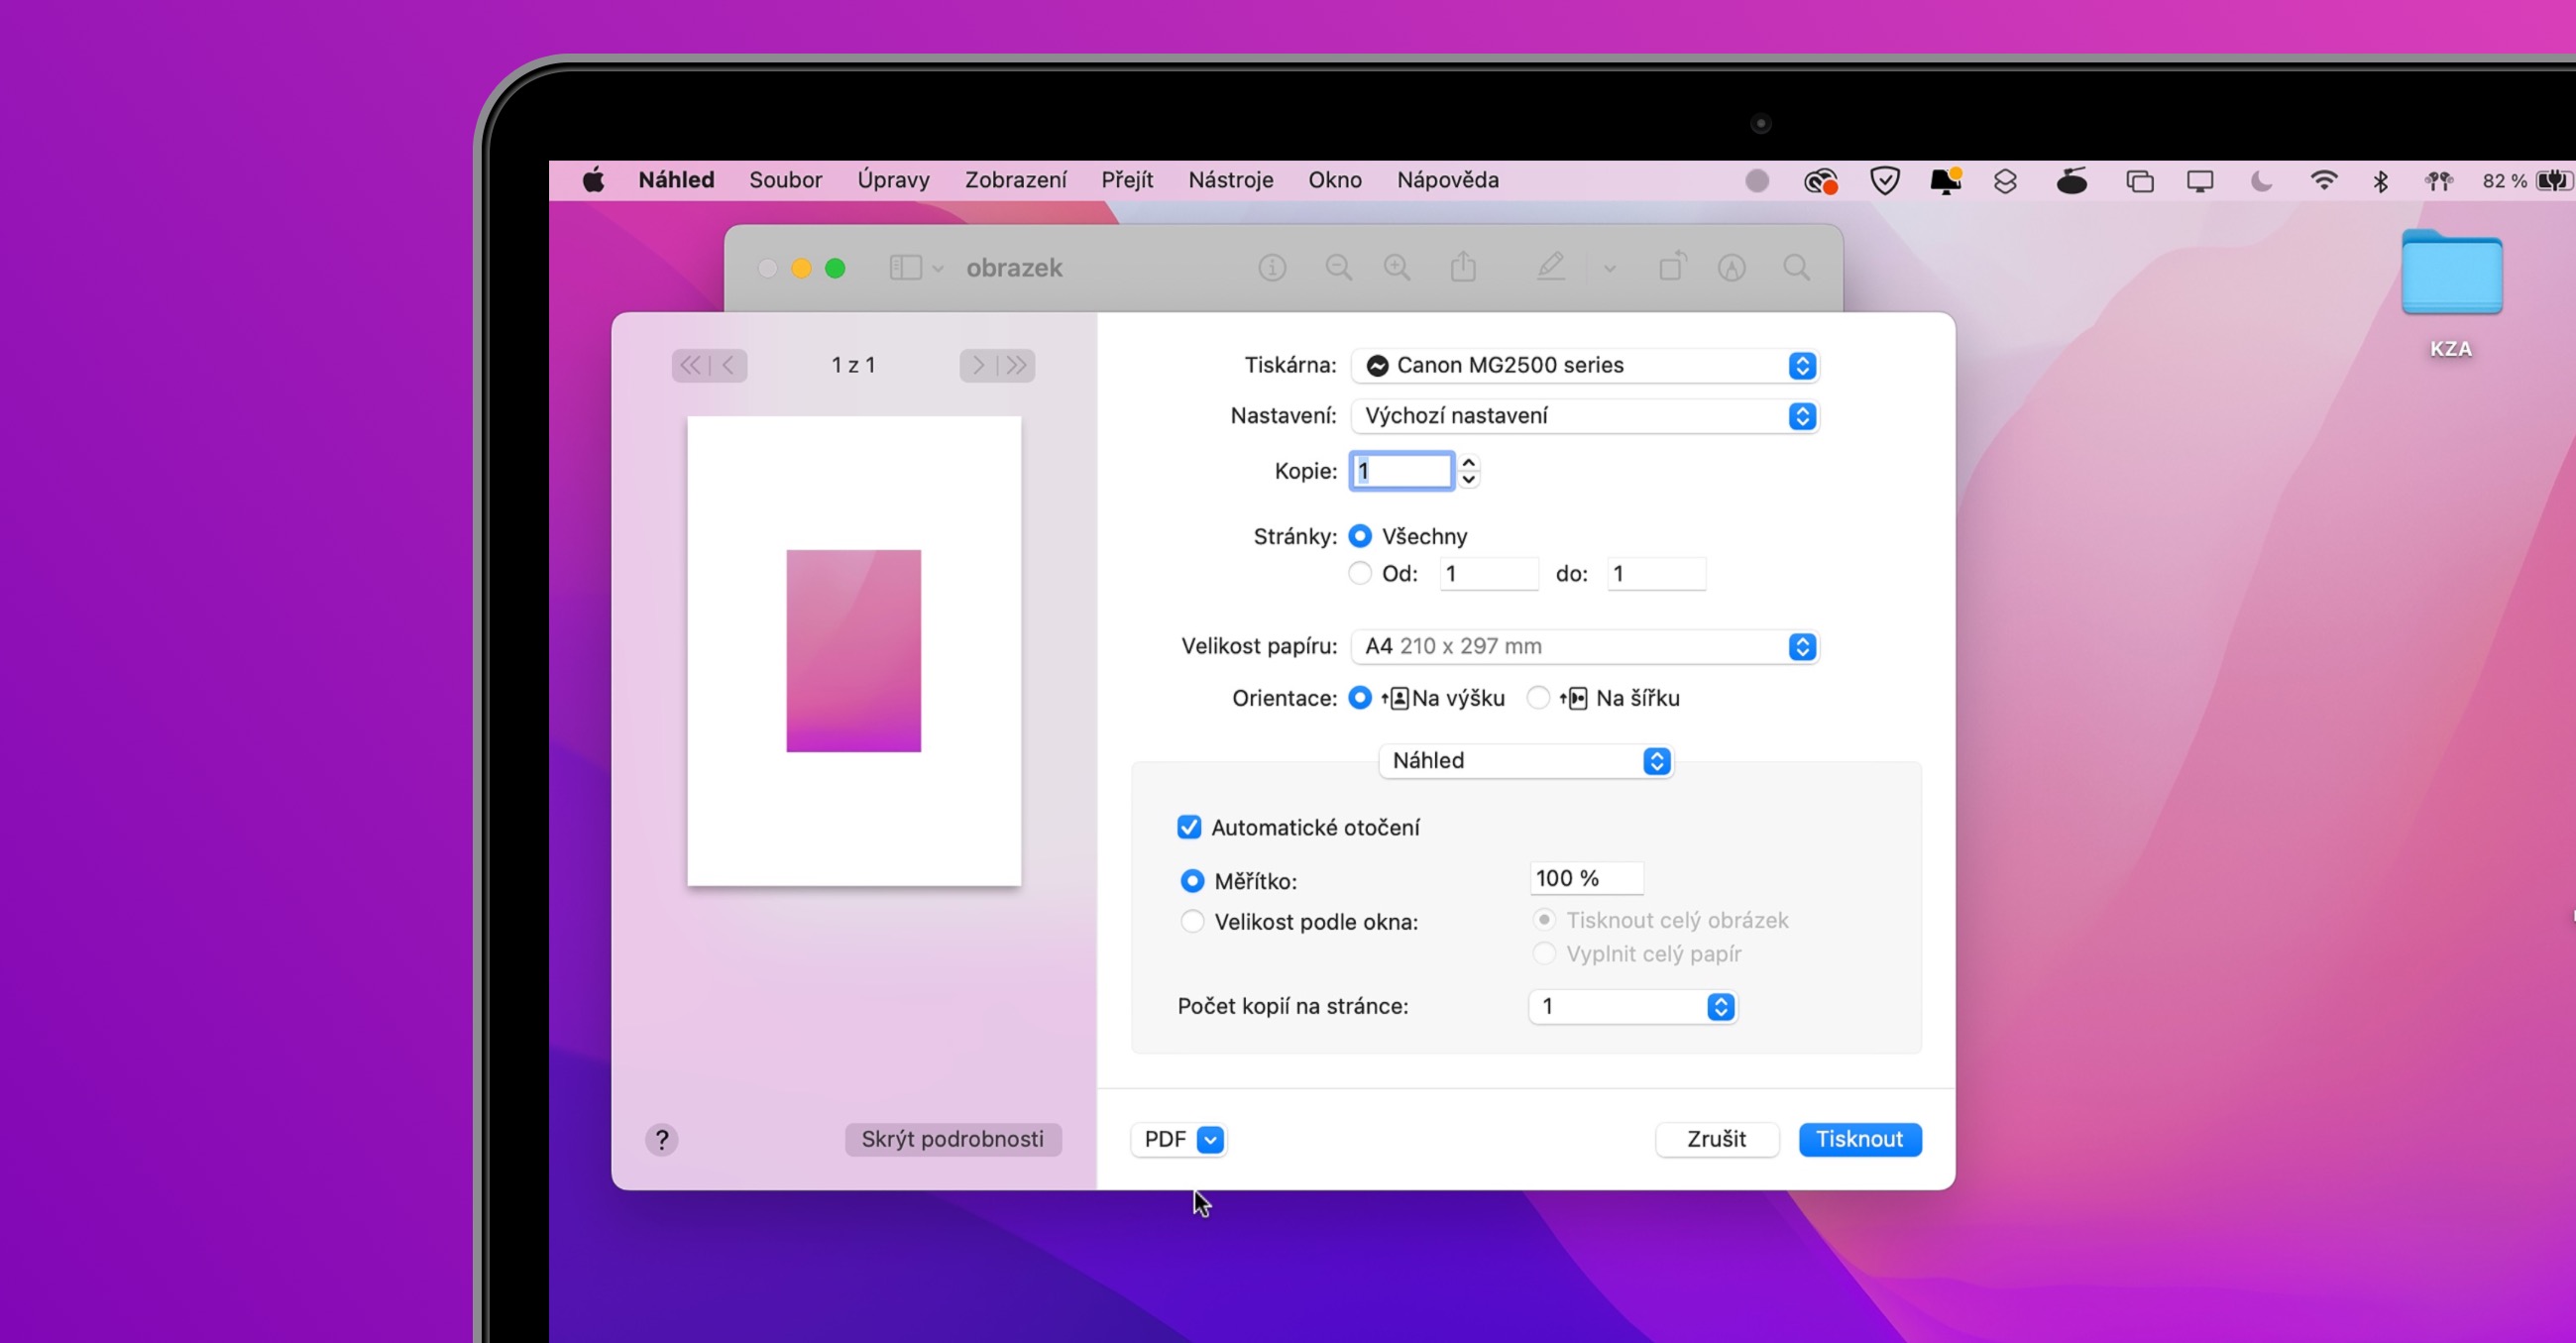2576x1343 pixels.
Task: Select the Markup pencil icon
Action: coord(1550,267)
